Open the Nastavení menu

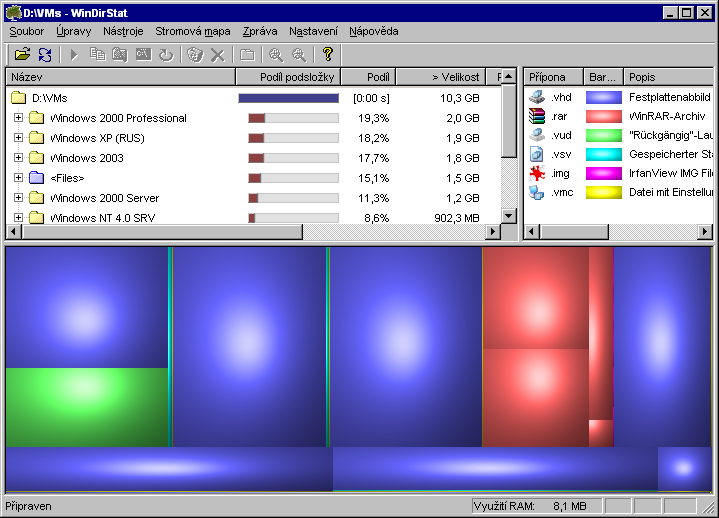[313, 31]
